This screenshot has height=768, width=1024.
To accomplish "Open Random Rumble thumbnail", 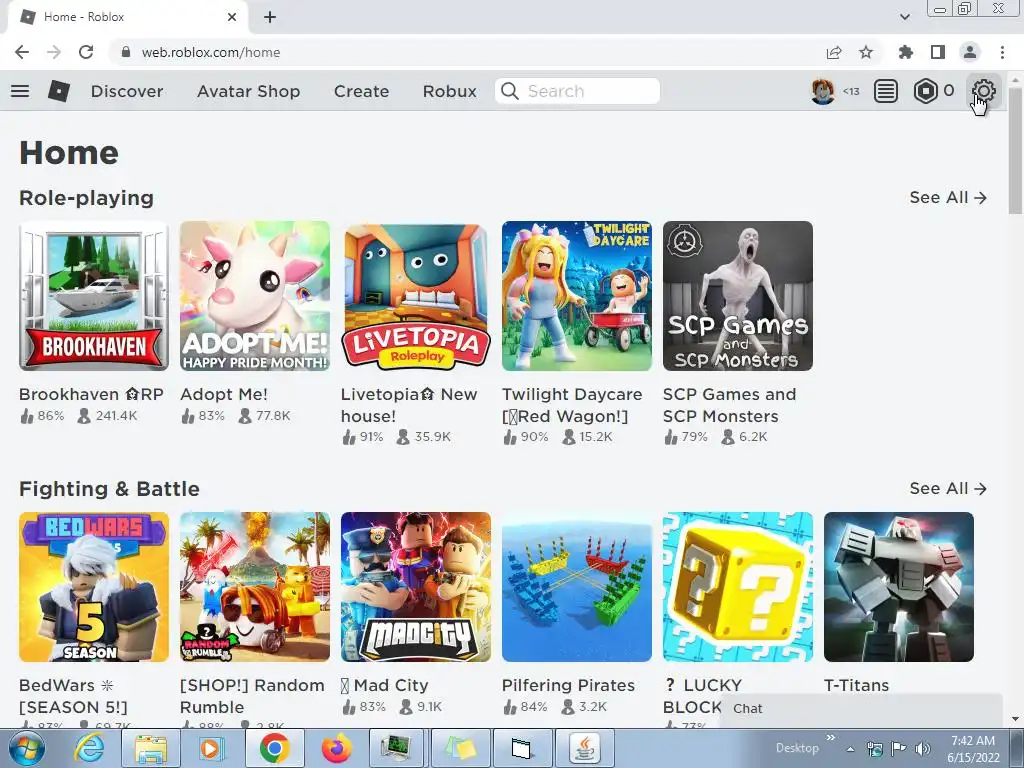I will point(255,587).
